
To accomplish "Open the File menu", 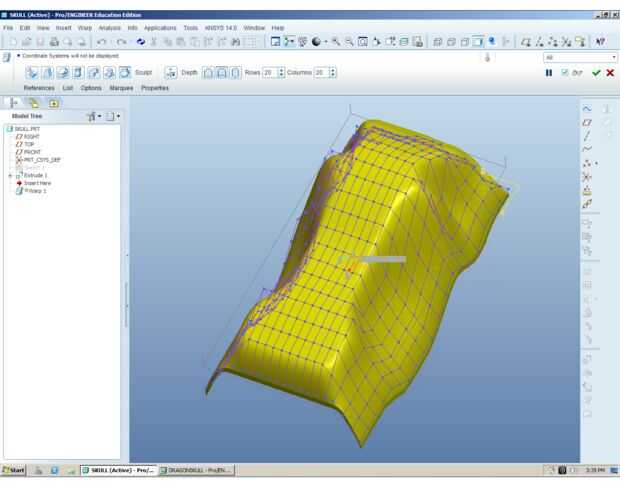I will tap(8, 28).
